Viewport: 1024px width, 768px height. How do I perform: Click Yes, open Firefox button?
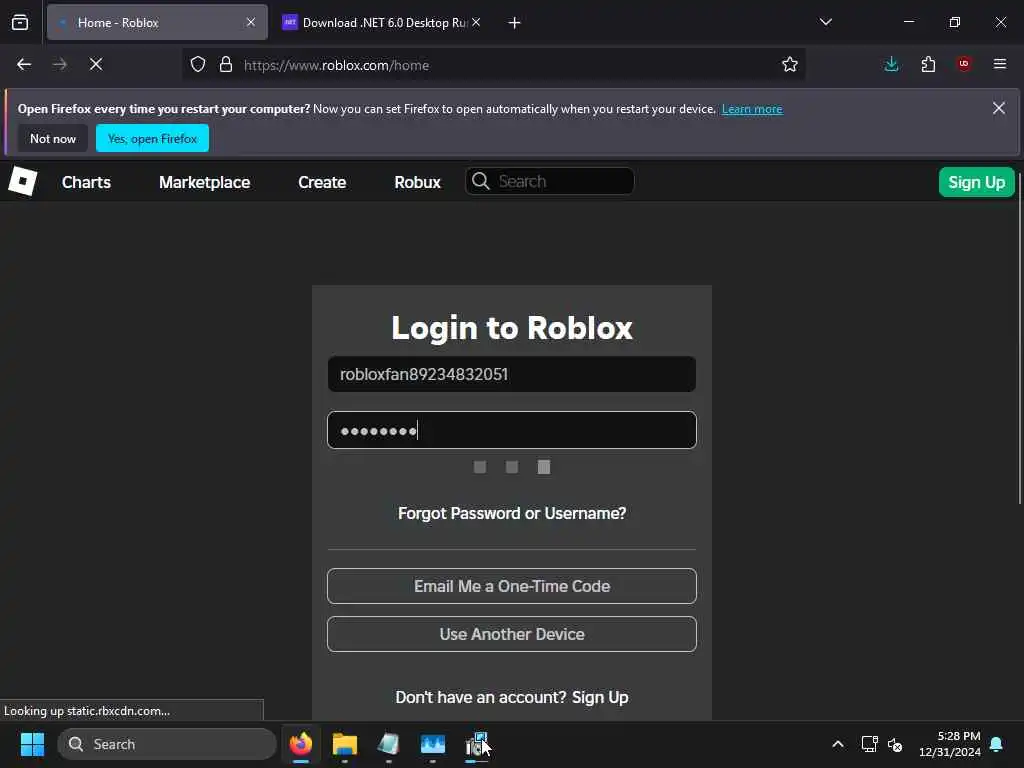point(152,138)
